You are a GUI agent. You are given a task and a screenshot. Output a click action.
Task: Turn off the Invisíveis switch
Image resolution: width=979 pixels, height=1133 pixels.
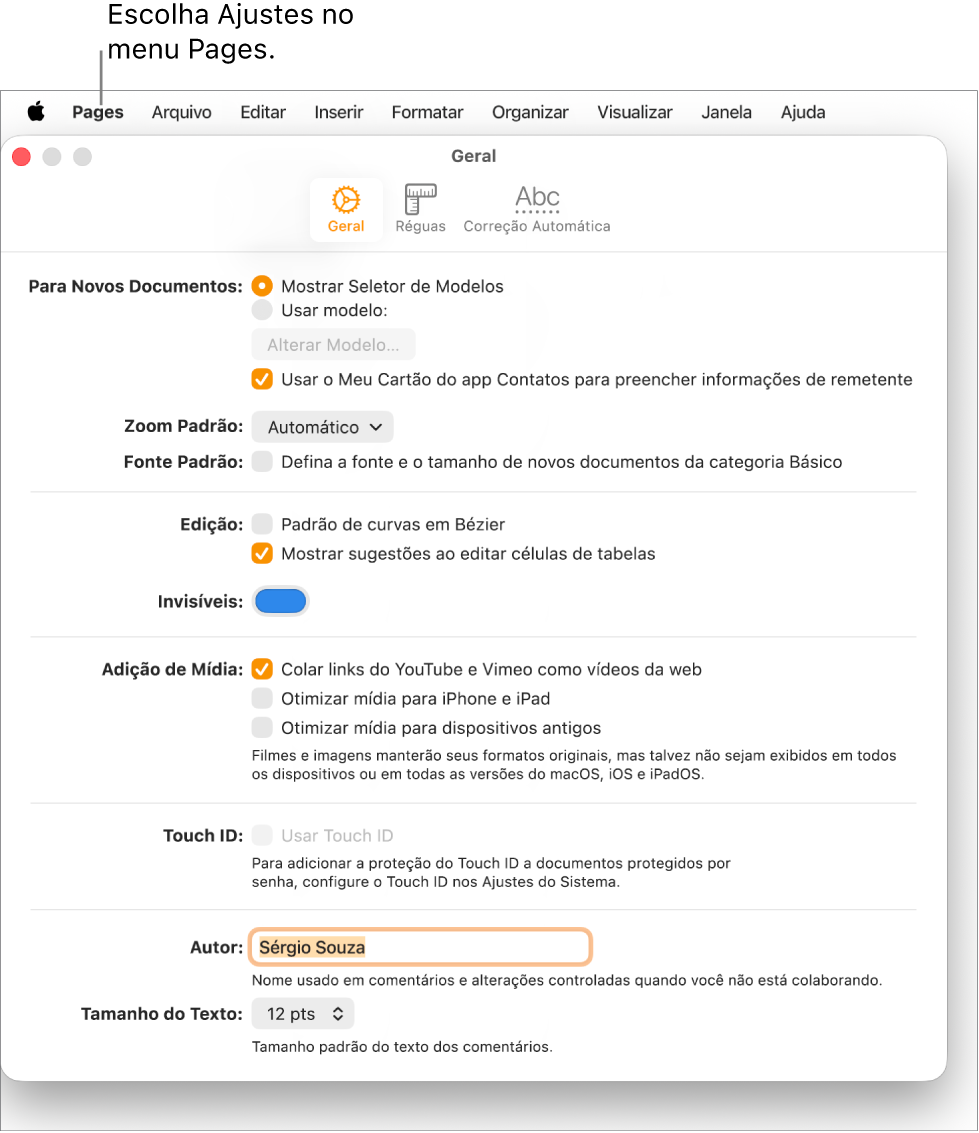pos(280,601)
